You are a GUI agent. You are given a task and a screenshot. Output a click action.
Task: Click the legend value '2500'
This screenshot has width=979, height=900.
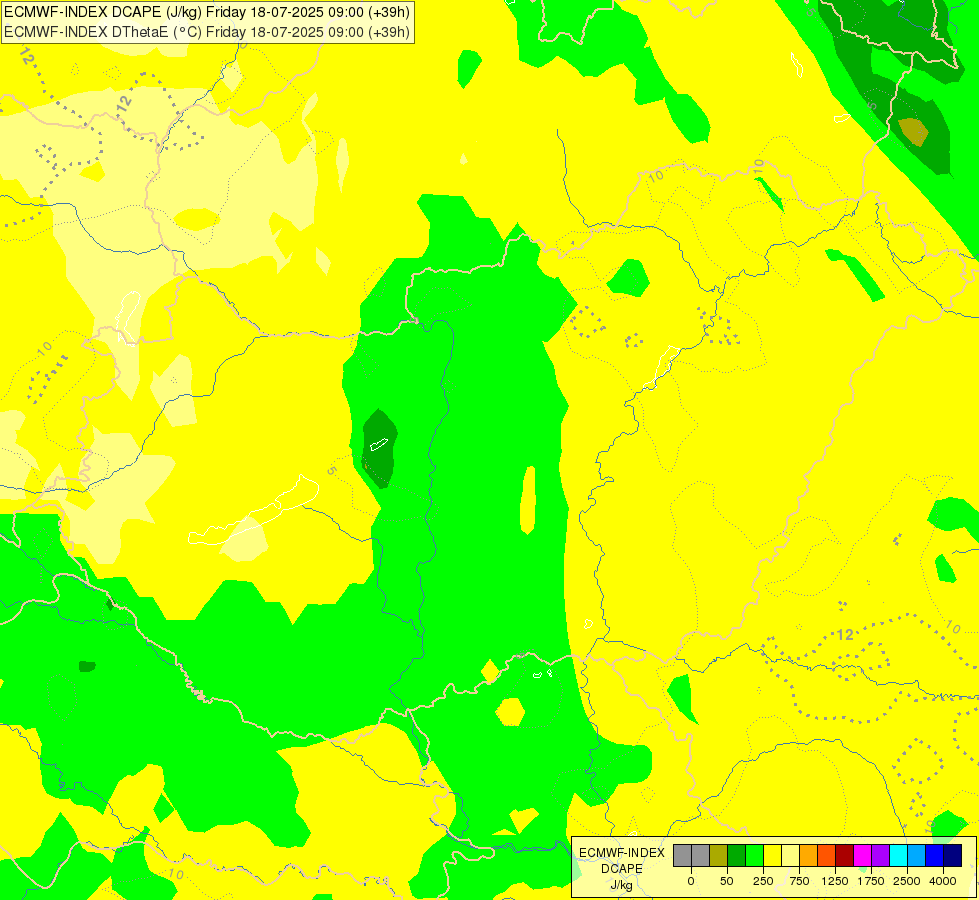pos(907,881)
